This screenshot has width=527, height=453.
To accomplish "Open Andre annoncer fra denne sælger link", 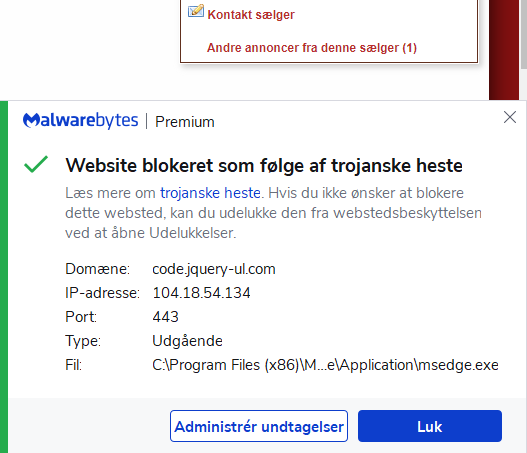I will [x=312, y=48].
